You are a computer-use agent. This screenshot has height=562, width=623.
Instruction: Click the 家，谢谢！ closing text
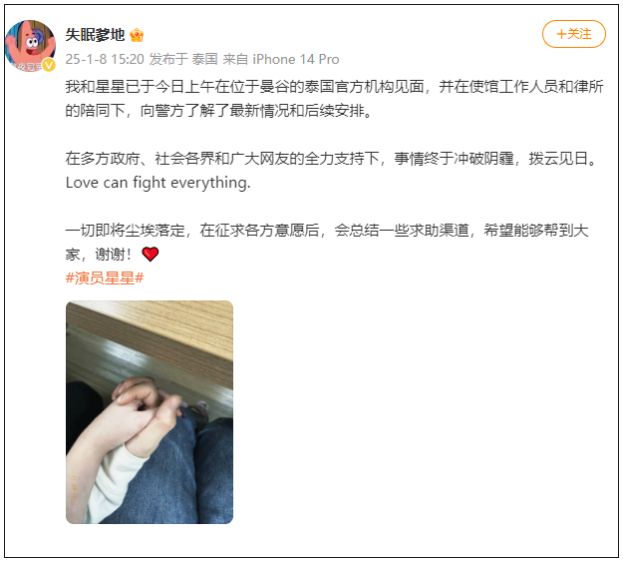coord(98,254)
